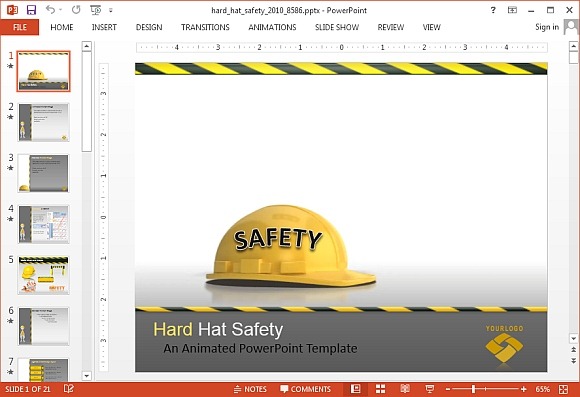Open the undo history dropdown arrow
Image resolution: width=580 pixels, height=397 pixels.
coord(60,10)
